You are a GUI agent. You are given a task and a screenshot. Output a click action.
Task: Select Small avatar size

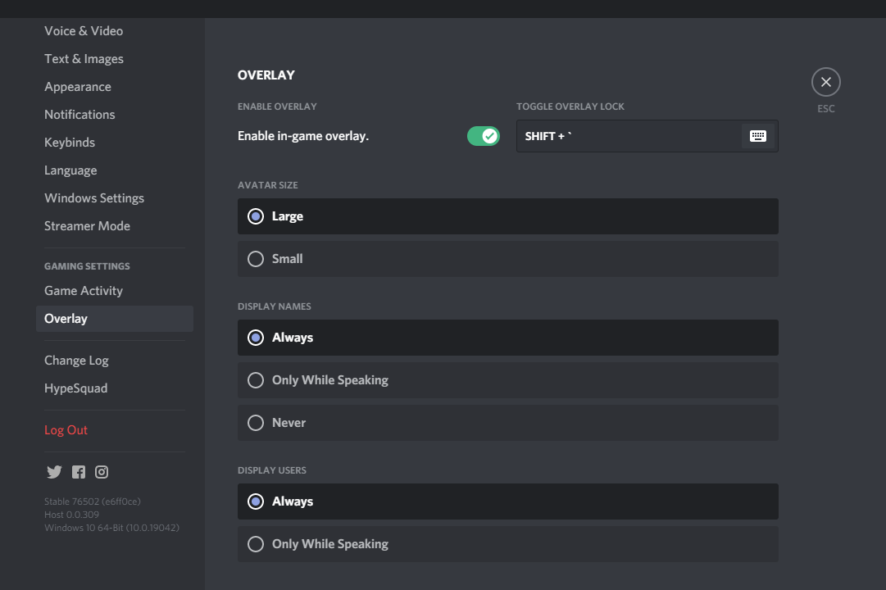(x=507, y=259)
